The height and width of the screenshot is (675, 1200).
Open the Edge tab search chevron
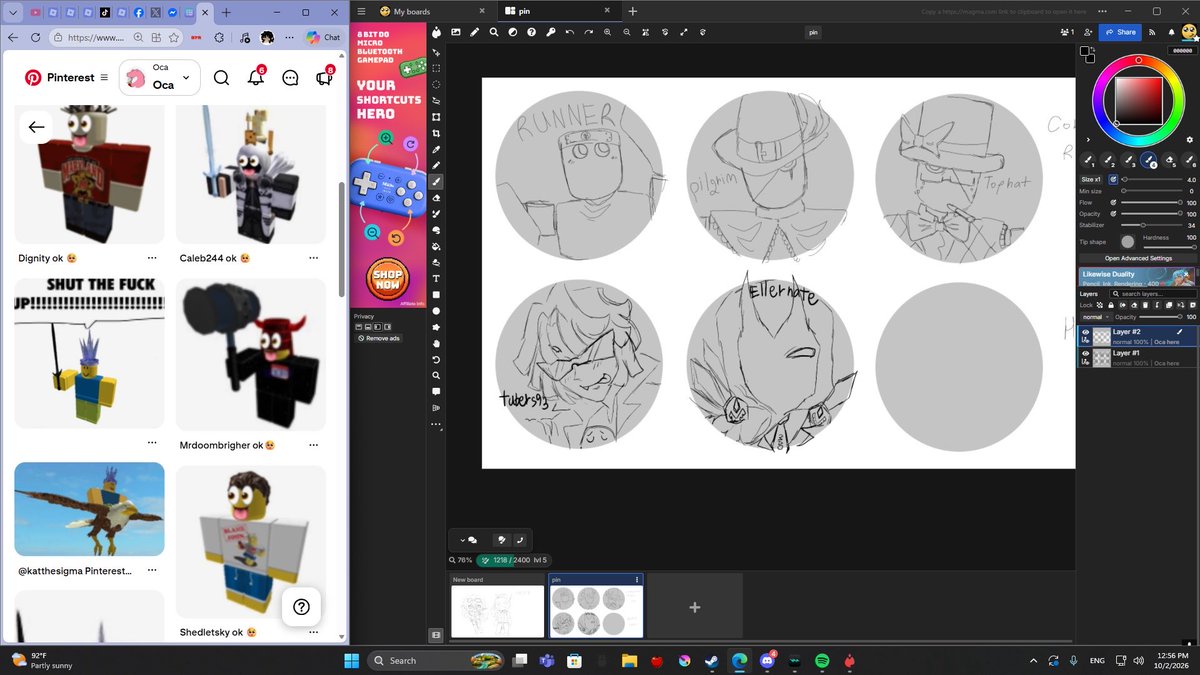[x=13, y=12]
